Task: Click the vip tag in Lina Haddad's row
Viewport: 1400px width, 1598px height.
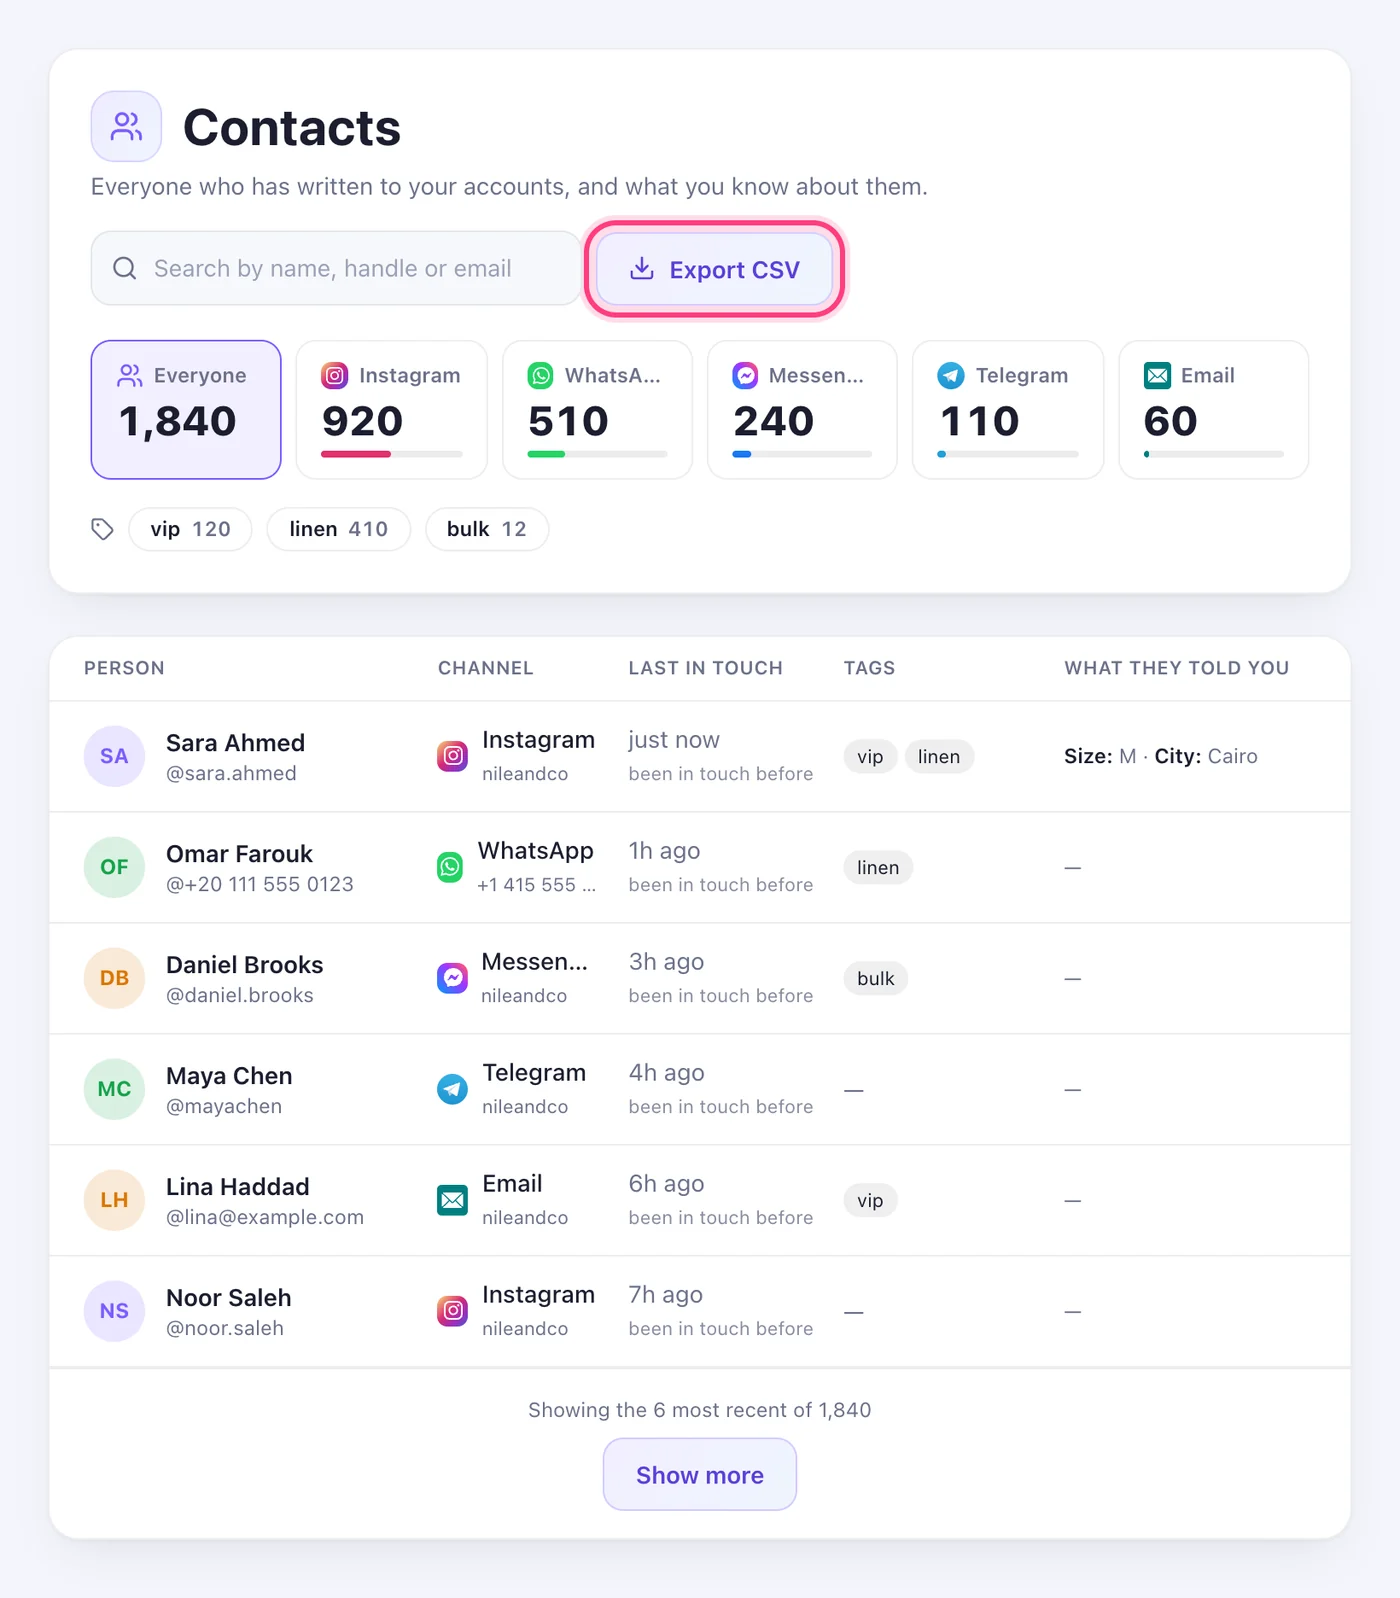Action: click(870, 1200)
